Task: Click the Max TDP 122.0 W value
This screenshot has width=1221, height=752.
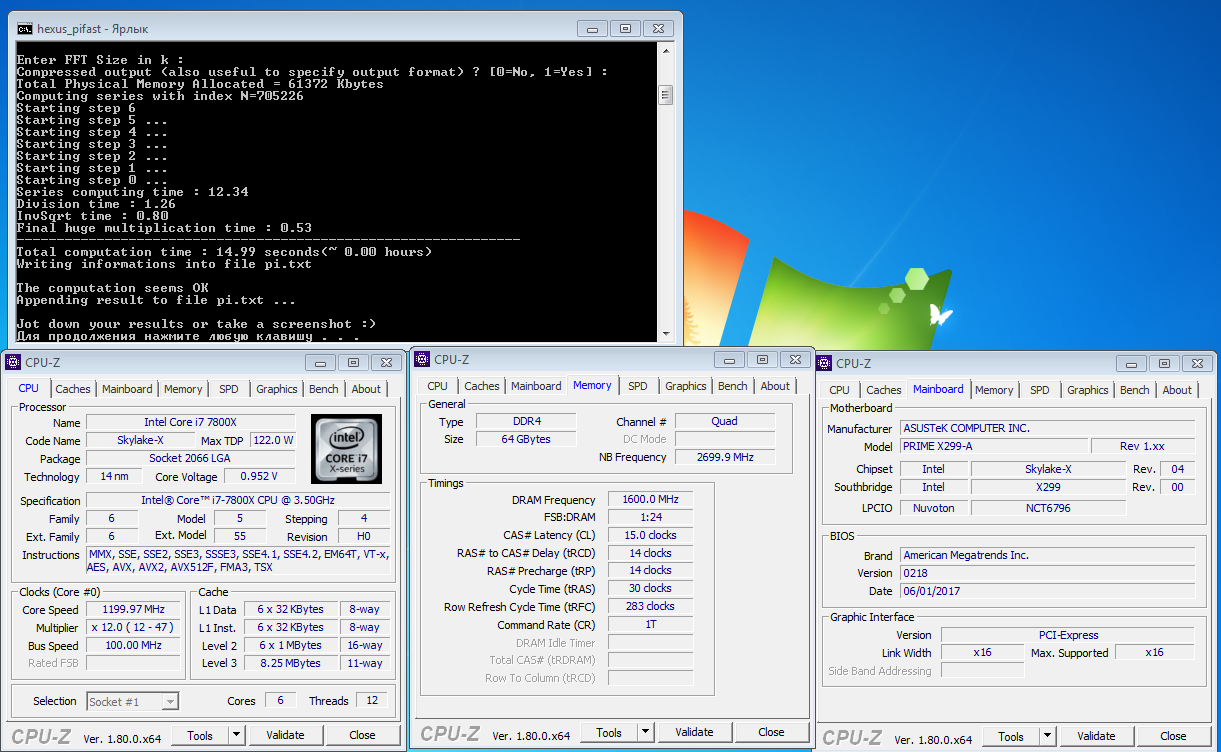Action: pos(272,440)
